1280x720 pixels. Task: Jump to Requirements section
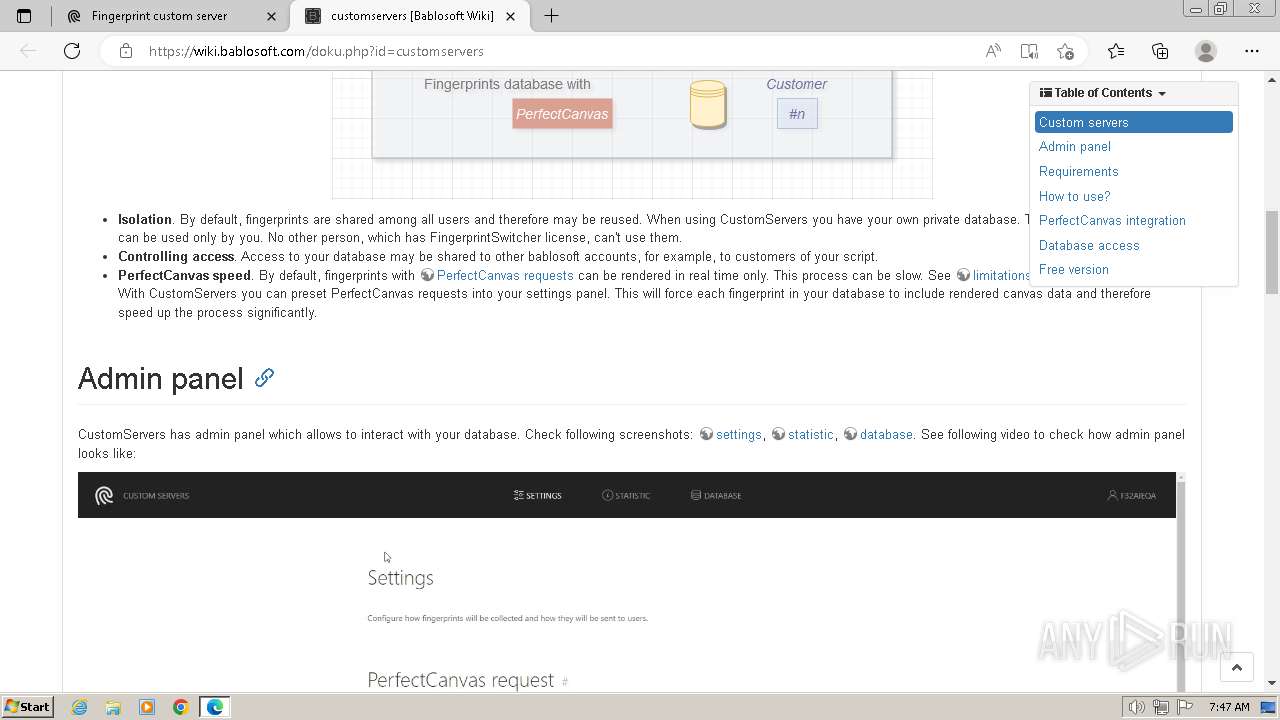point(1079,171)
